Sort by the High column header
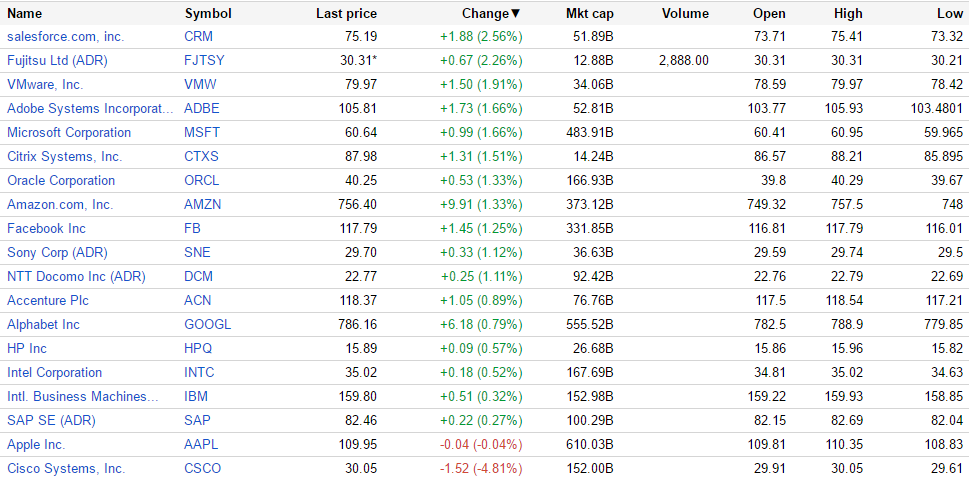 point(847,13)
